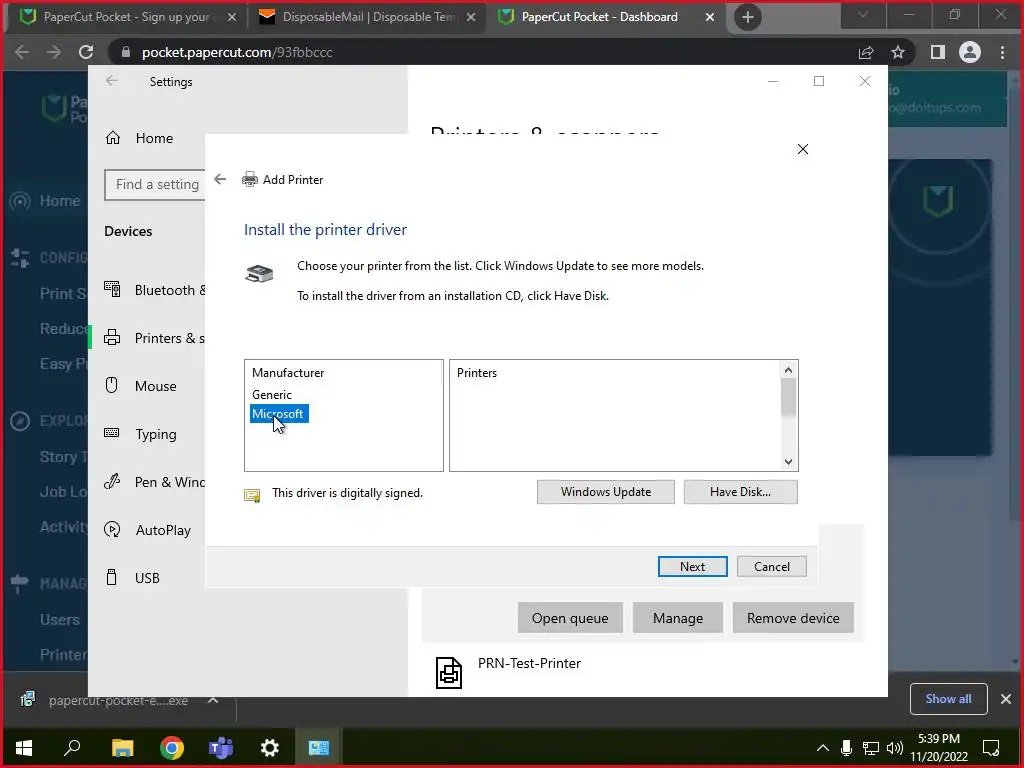This screenshot has width=1024, height=768.
Task: Open USB settings page
Action: (x=133, y=578)
